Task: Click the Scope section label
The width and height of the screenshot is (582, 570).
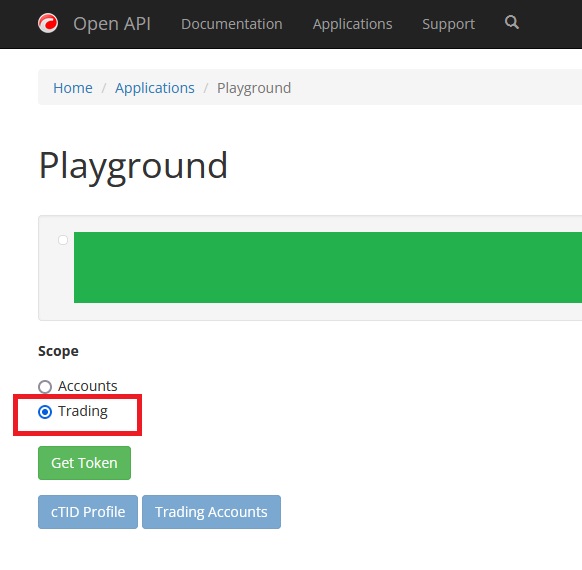Action: pos(58,351)
